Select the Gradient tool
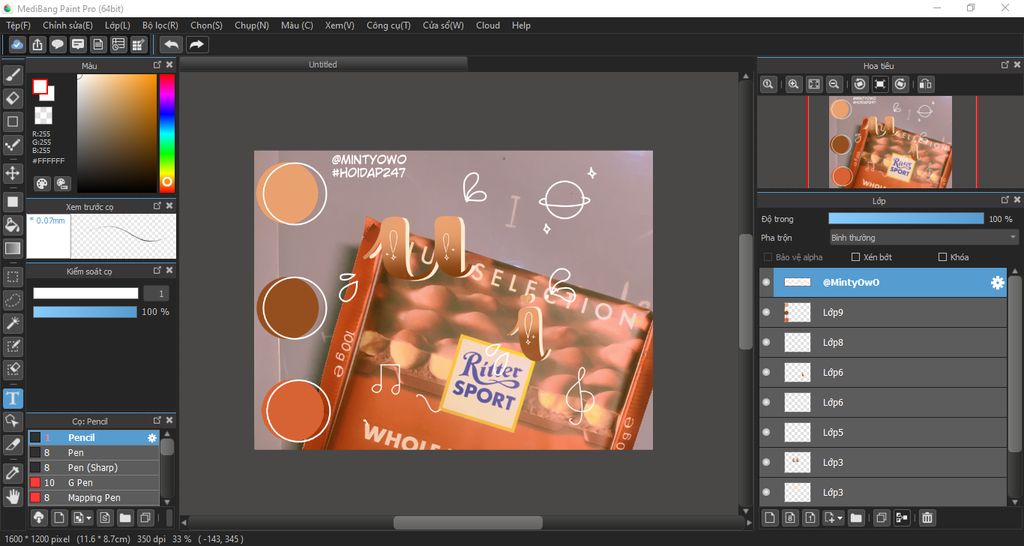Image resolution: width=1024 pixels, height=546 pixels. pyautogui.click(x=12, y=248)
